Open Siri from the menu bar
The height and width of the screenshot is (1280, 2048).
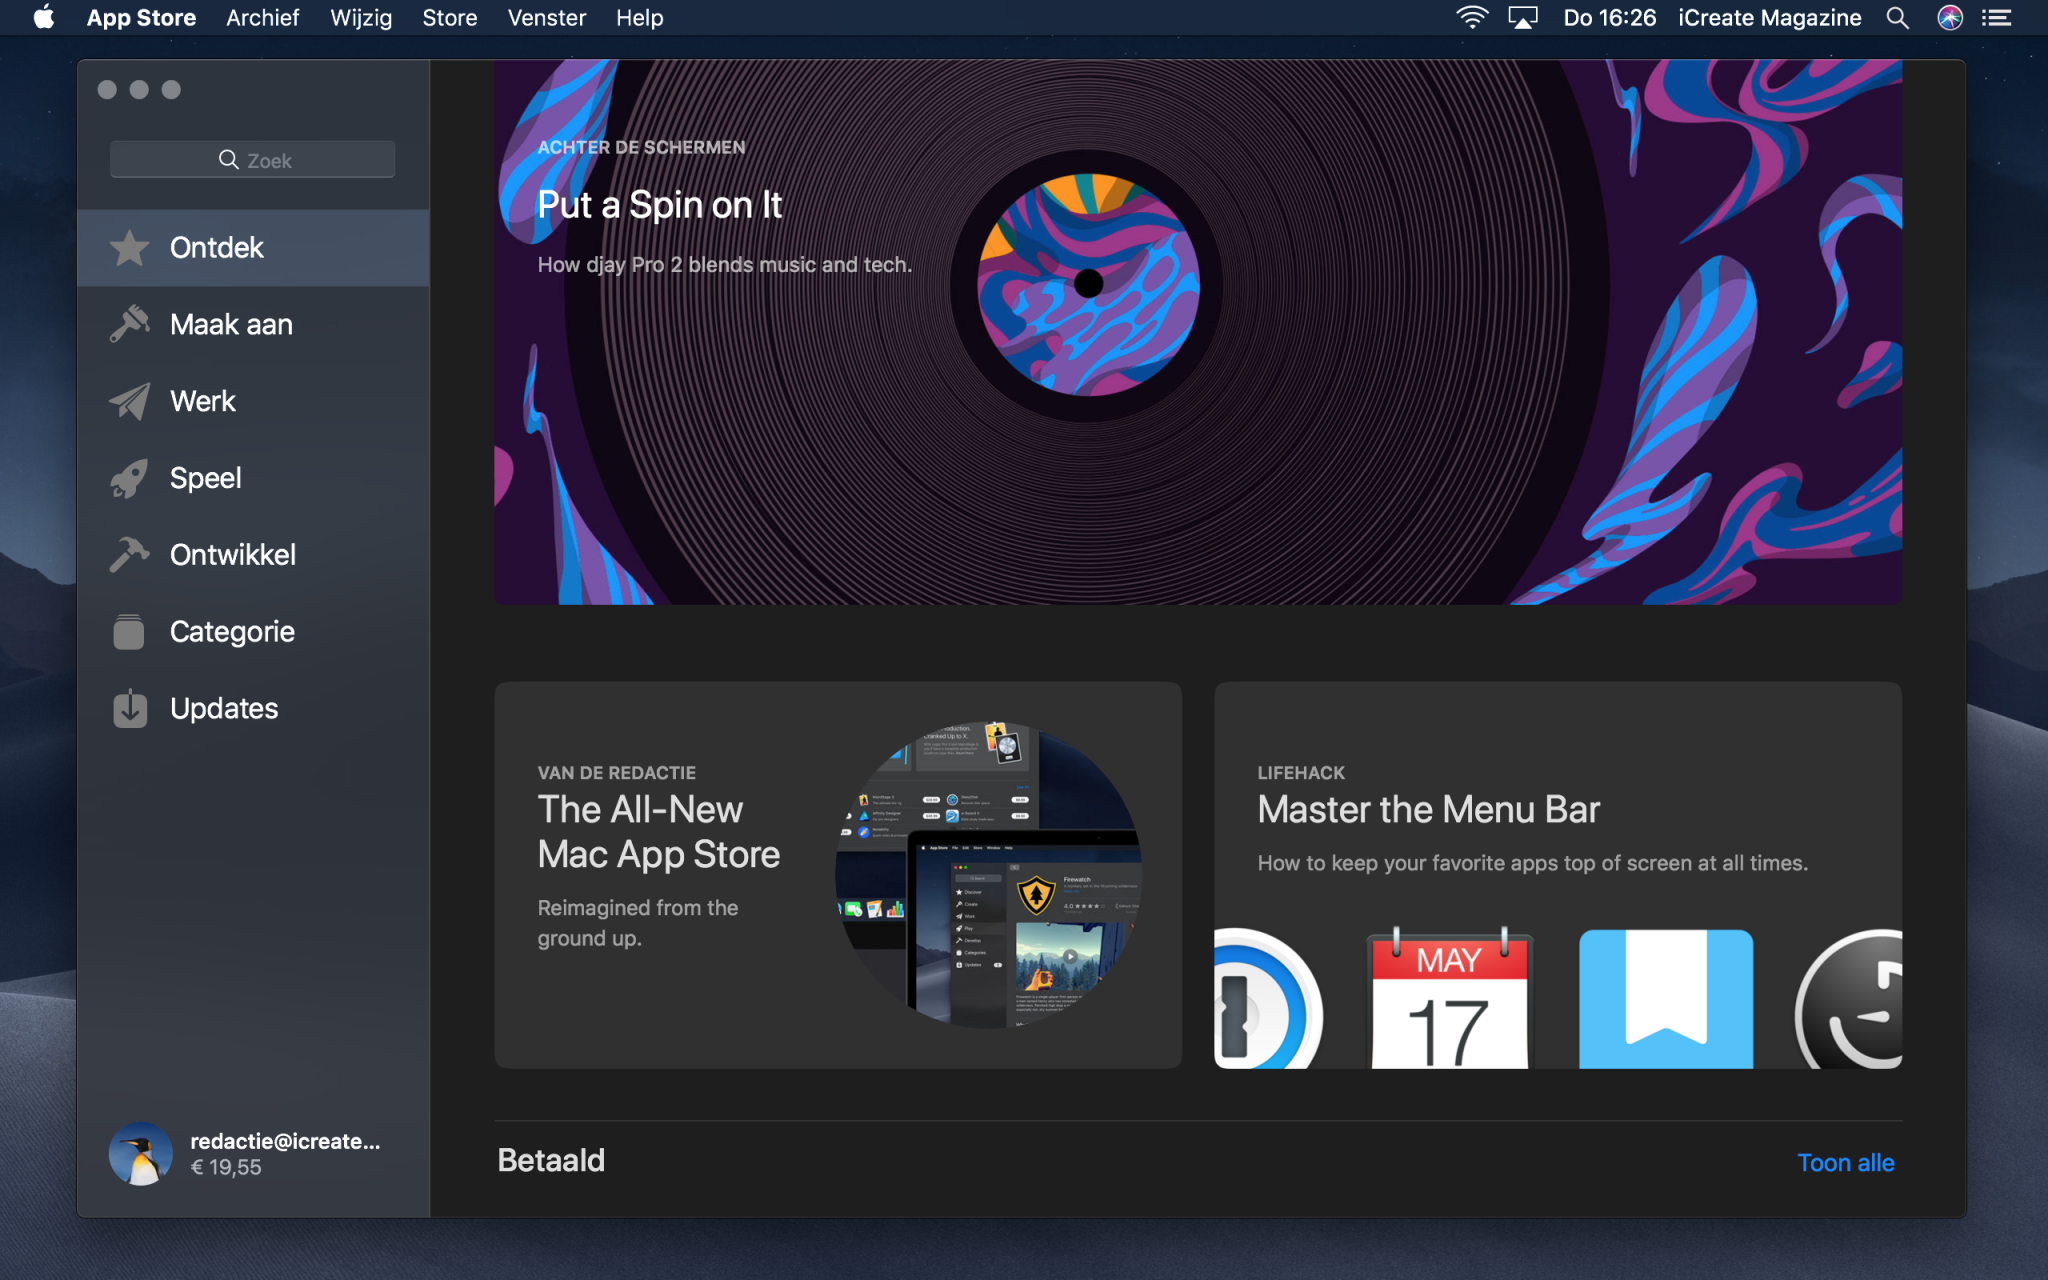(x=1949, y=18)
